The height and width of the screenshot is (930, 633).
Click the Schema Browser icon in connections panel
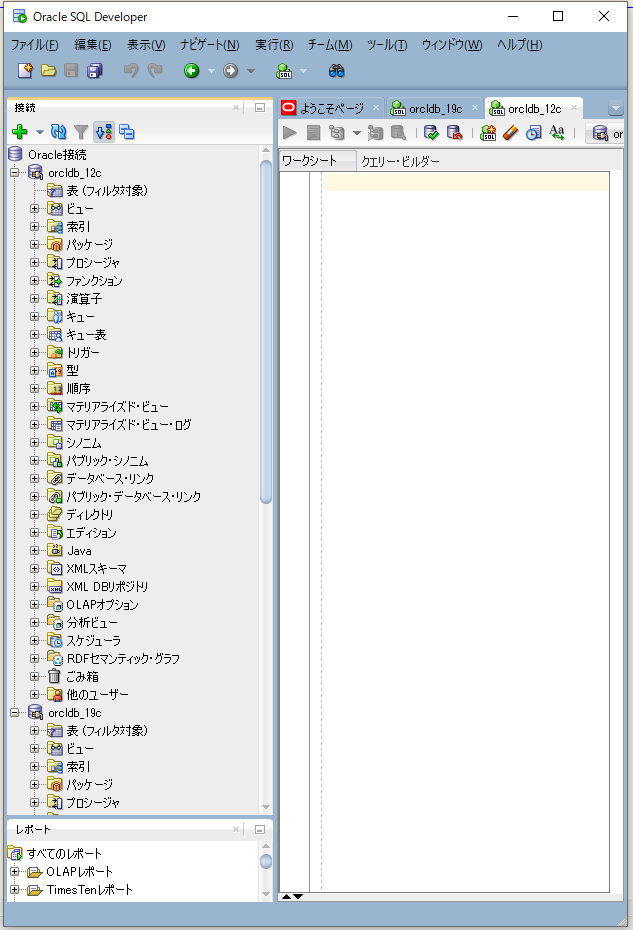127,132
